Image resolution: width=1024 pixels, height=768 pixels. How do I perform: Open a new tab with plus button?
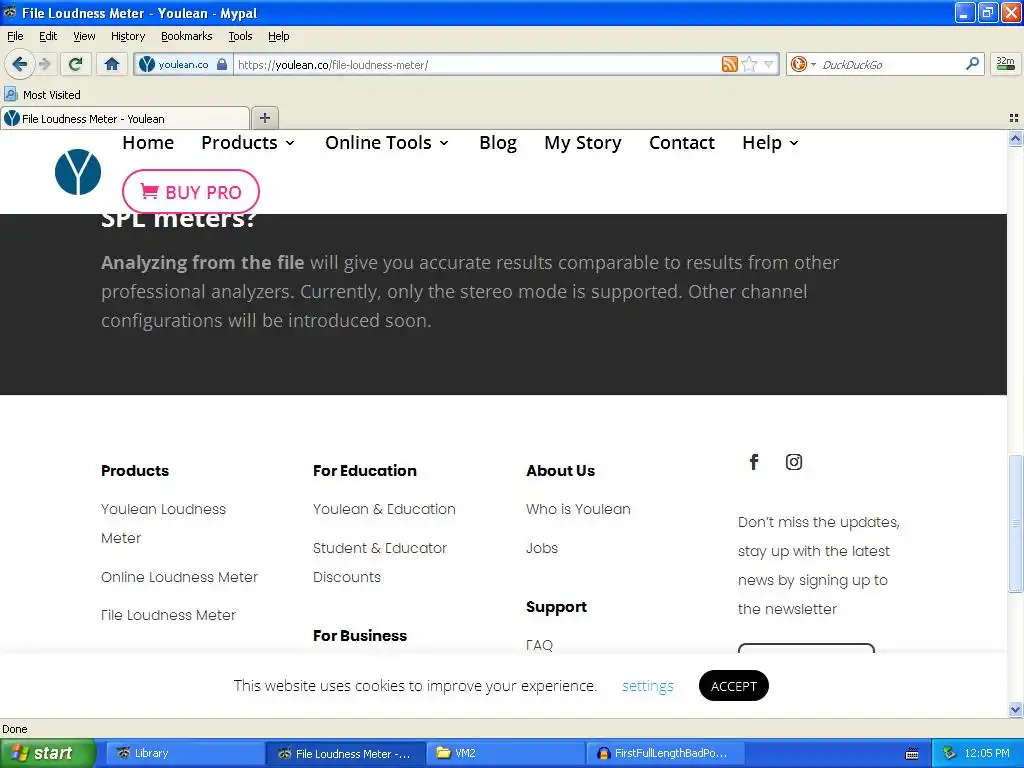(x=264, y=118)
